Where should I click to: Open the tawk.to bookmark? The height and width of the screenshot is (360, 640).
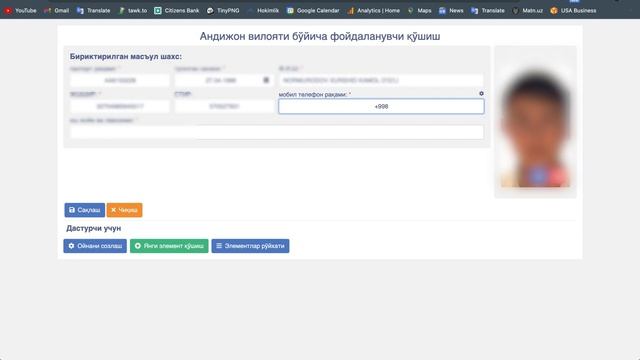pyautogui.click(x=133, y=11)
